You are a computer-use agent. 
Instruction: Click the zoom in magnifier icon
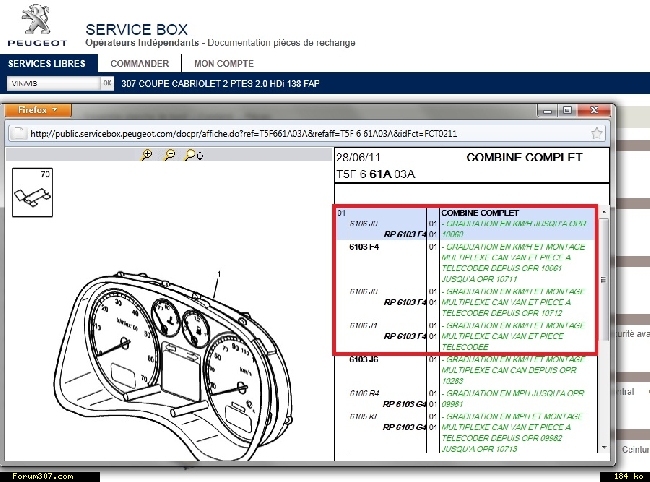147,155
